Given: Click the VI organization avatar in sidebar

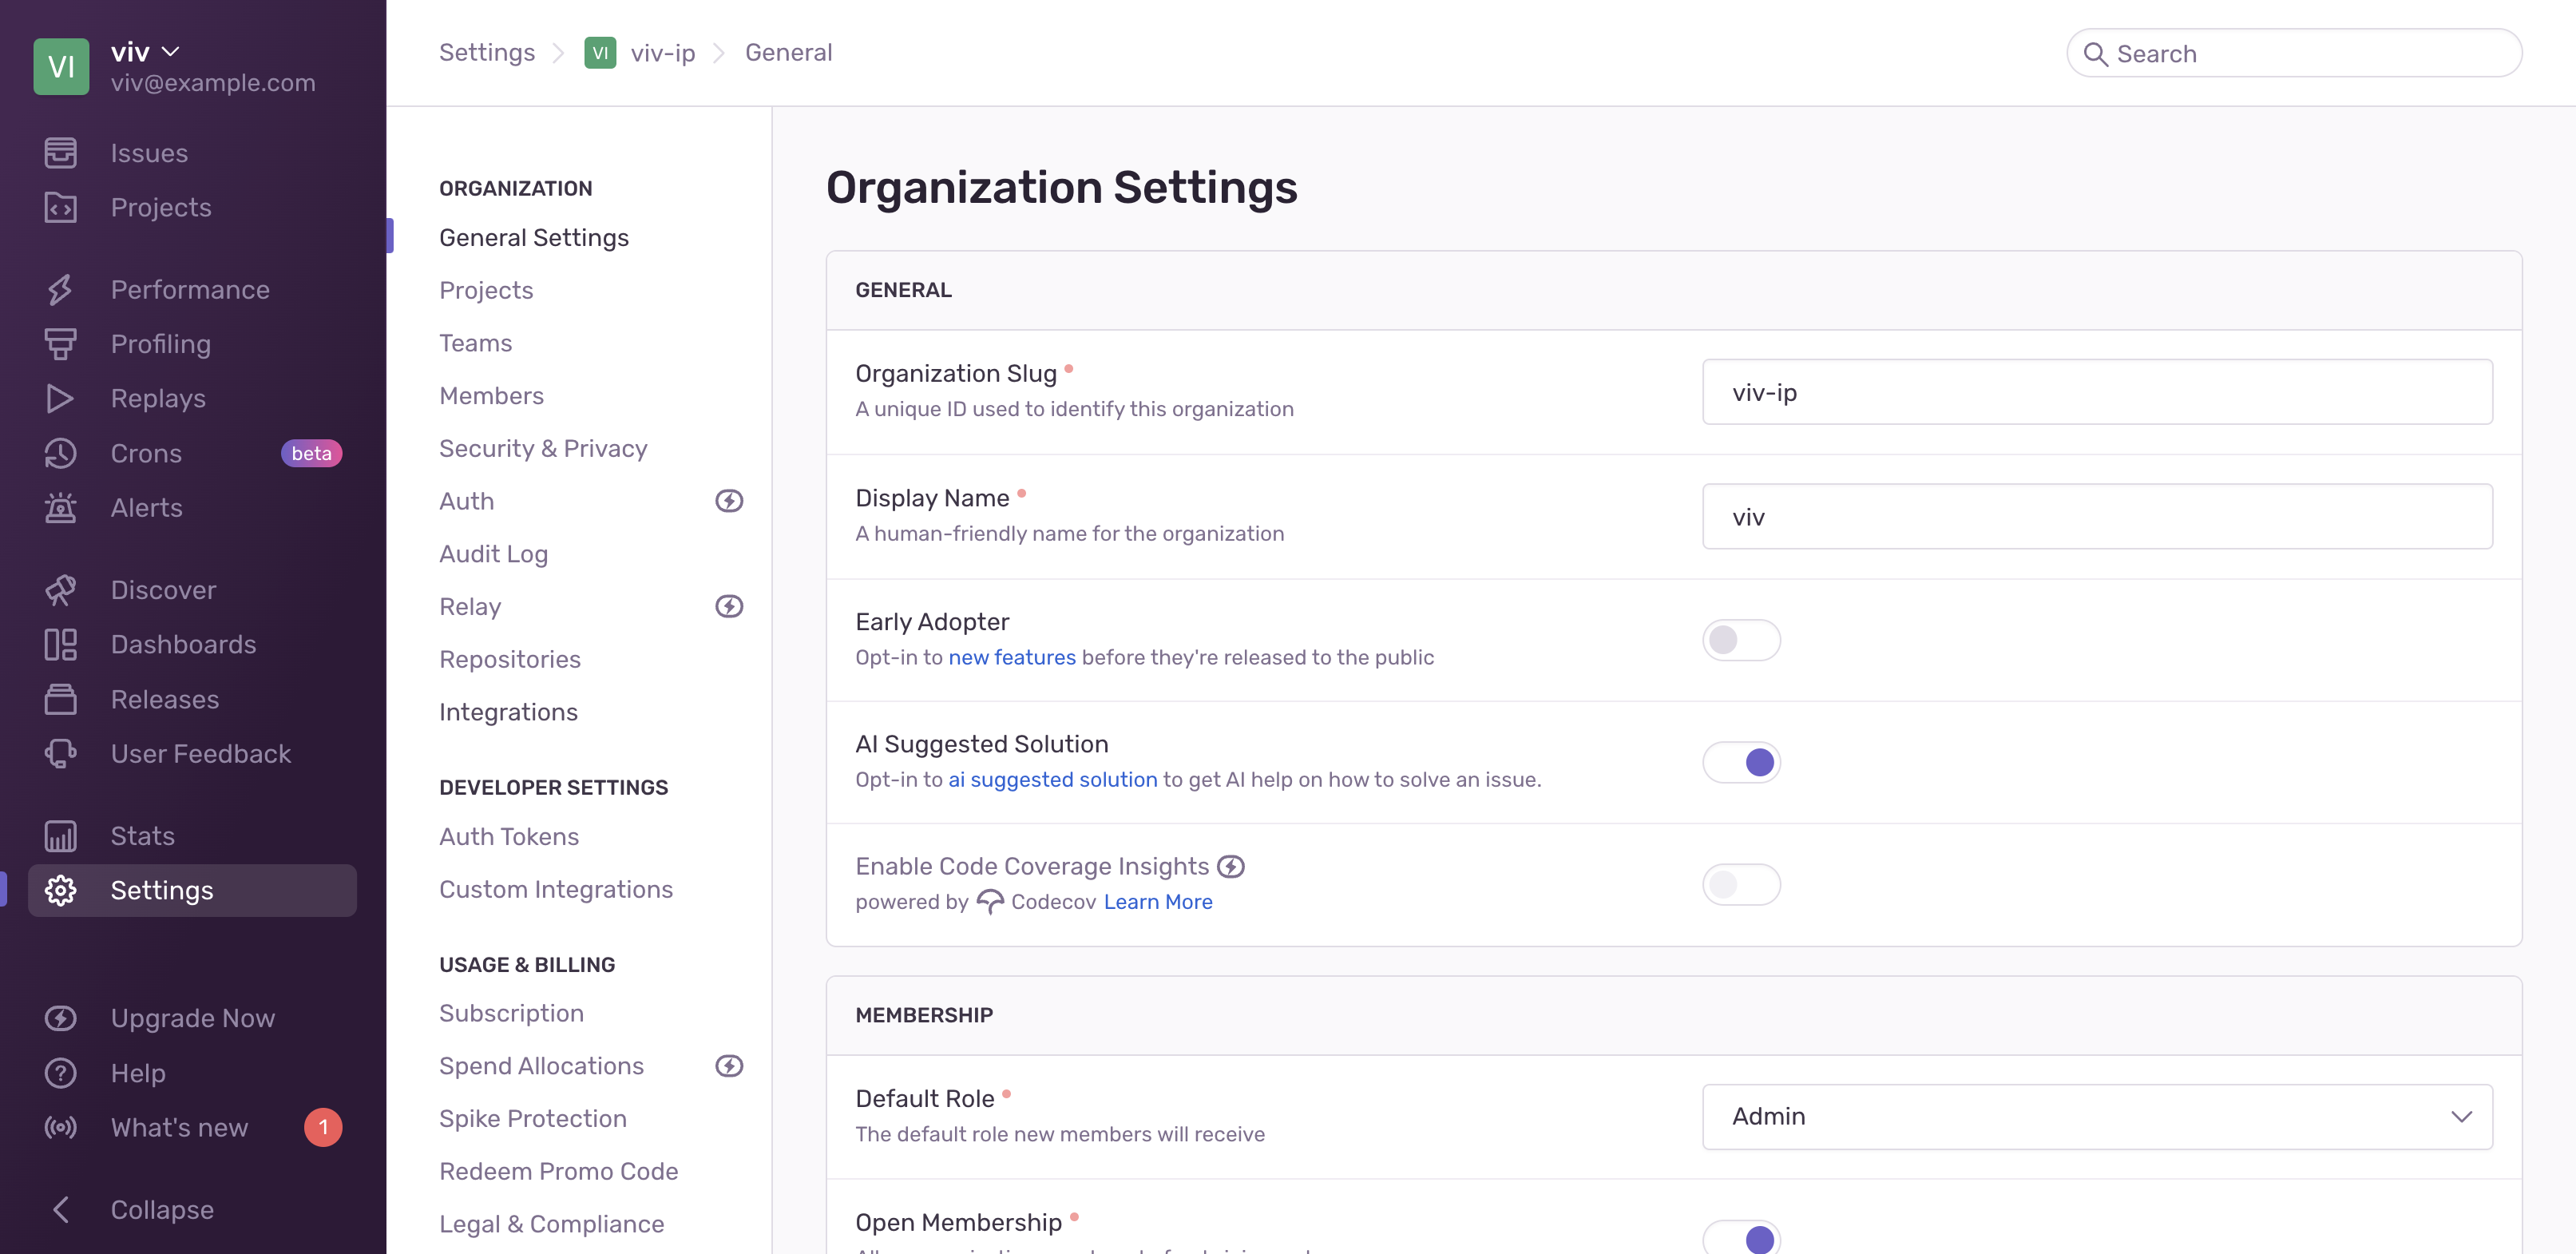Looking at the screenshot, I should point(61,66).
